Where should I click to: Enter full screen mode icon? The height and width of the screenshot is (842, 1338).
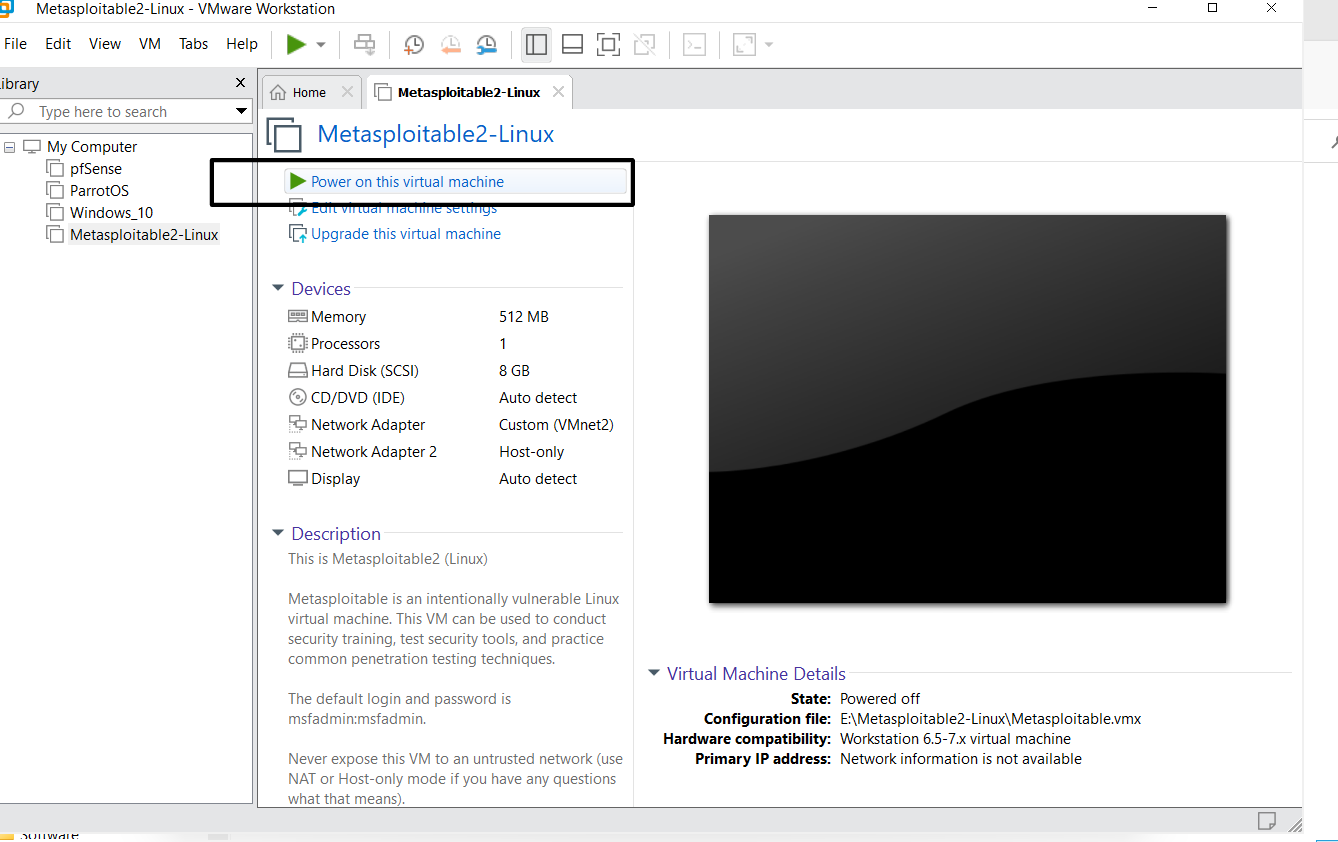click(x=608, y=44)
